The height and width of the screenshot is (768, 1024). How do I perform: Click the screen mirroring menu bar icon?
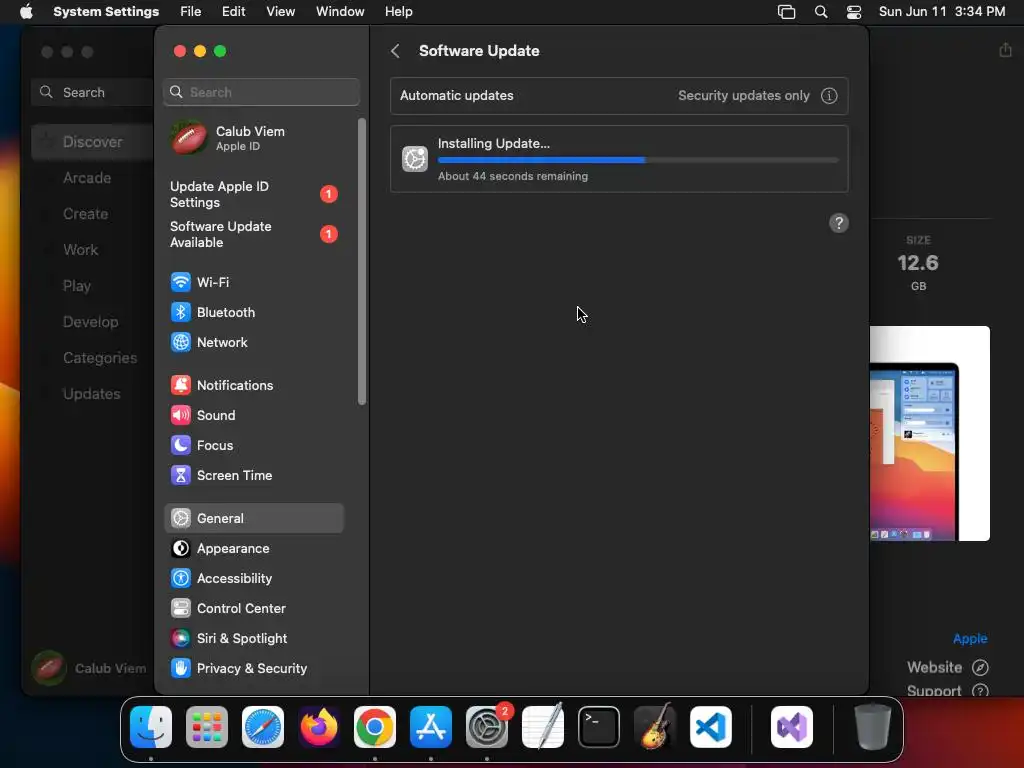(x=786, y=12)
